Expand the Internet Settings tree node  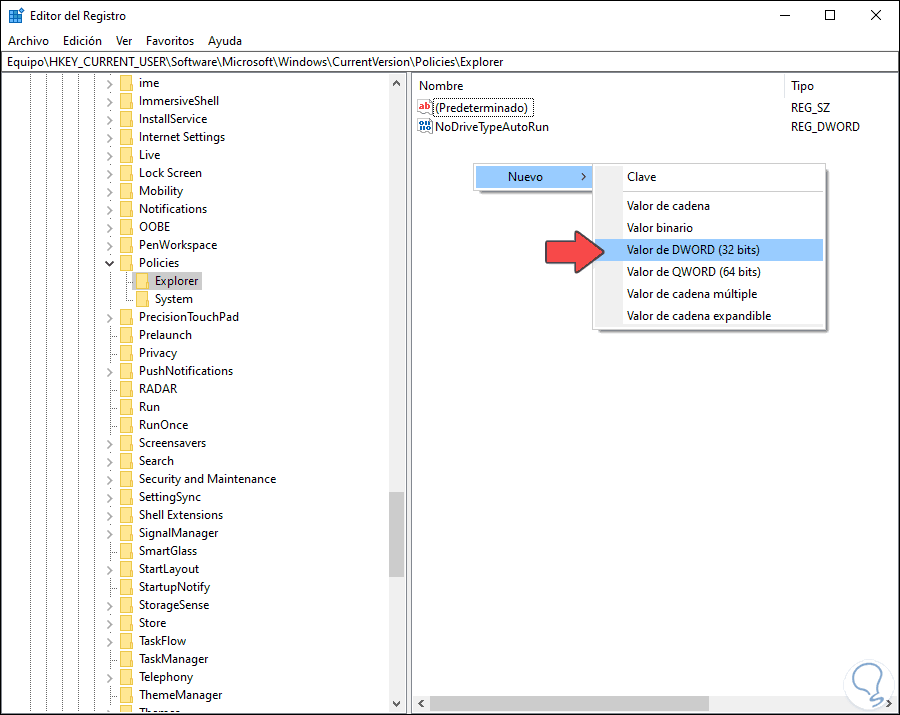(109, 137)
